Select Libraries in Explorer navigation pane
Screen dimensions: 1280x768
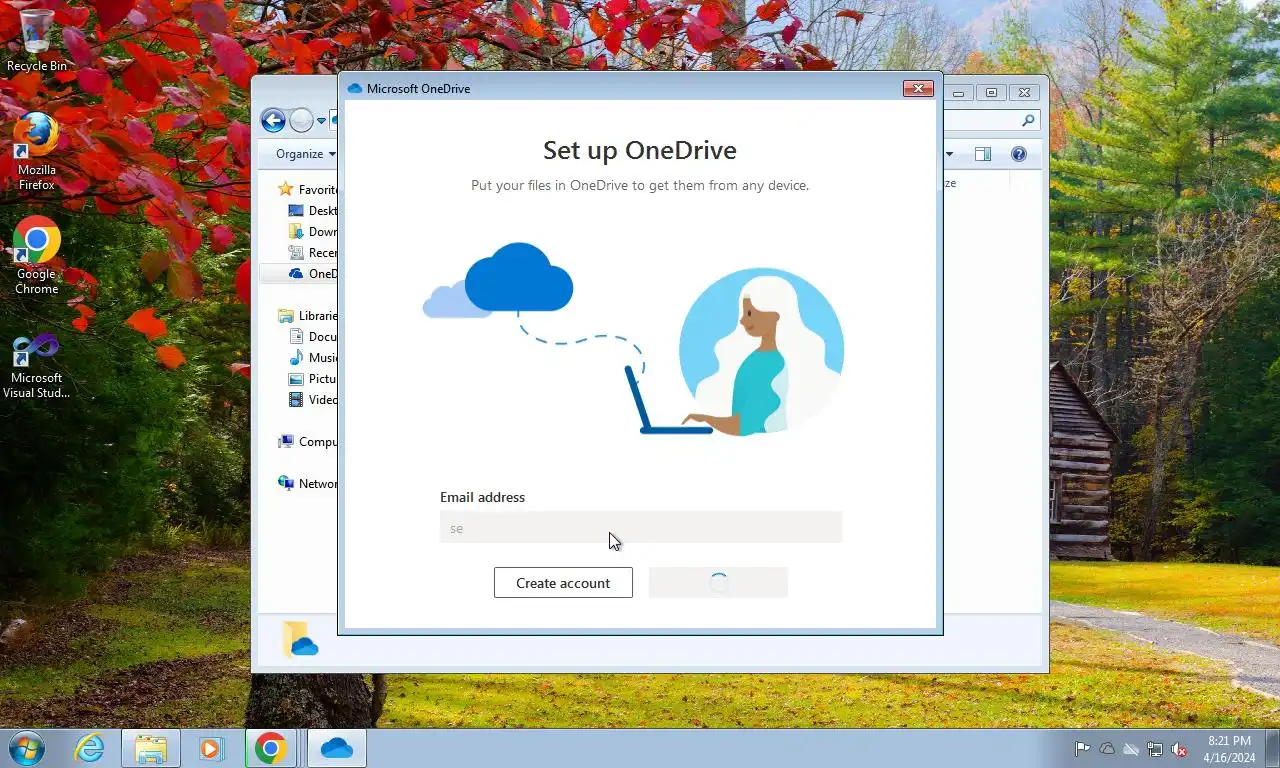click(x=308, y=316)
